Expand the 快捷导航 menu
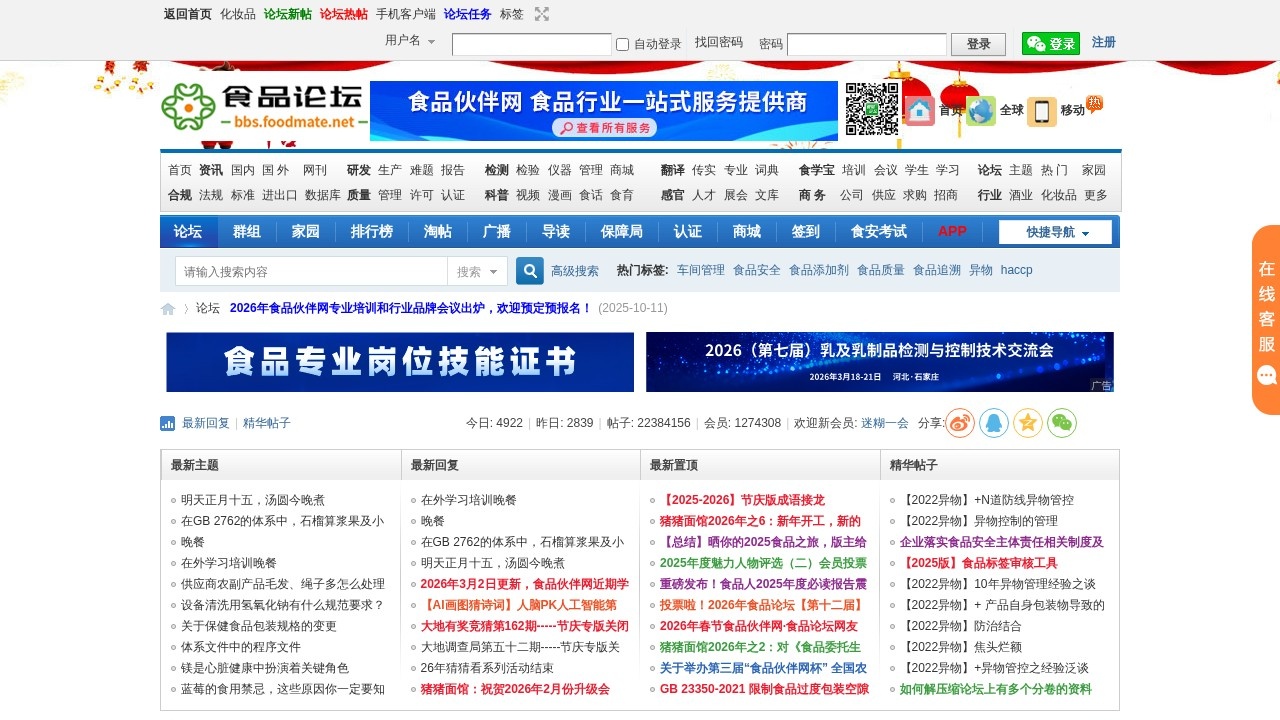The image size is (1280, 720). click(x=1055, y=233)
